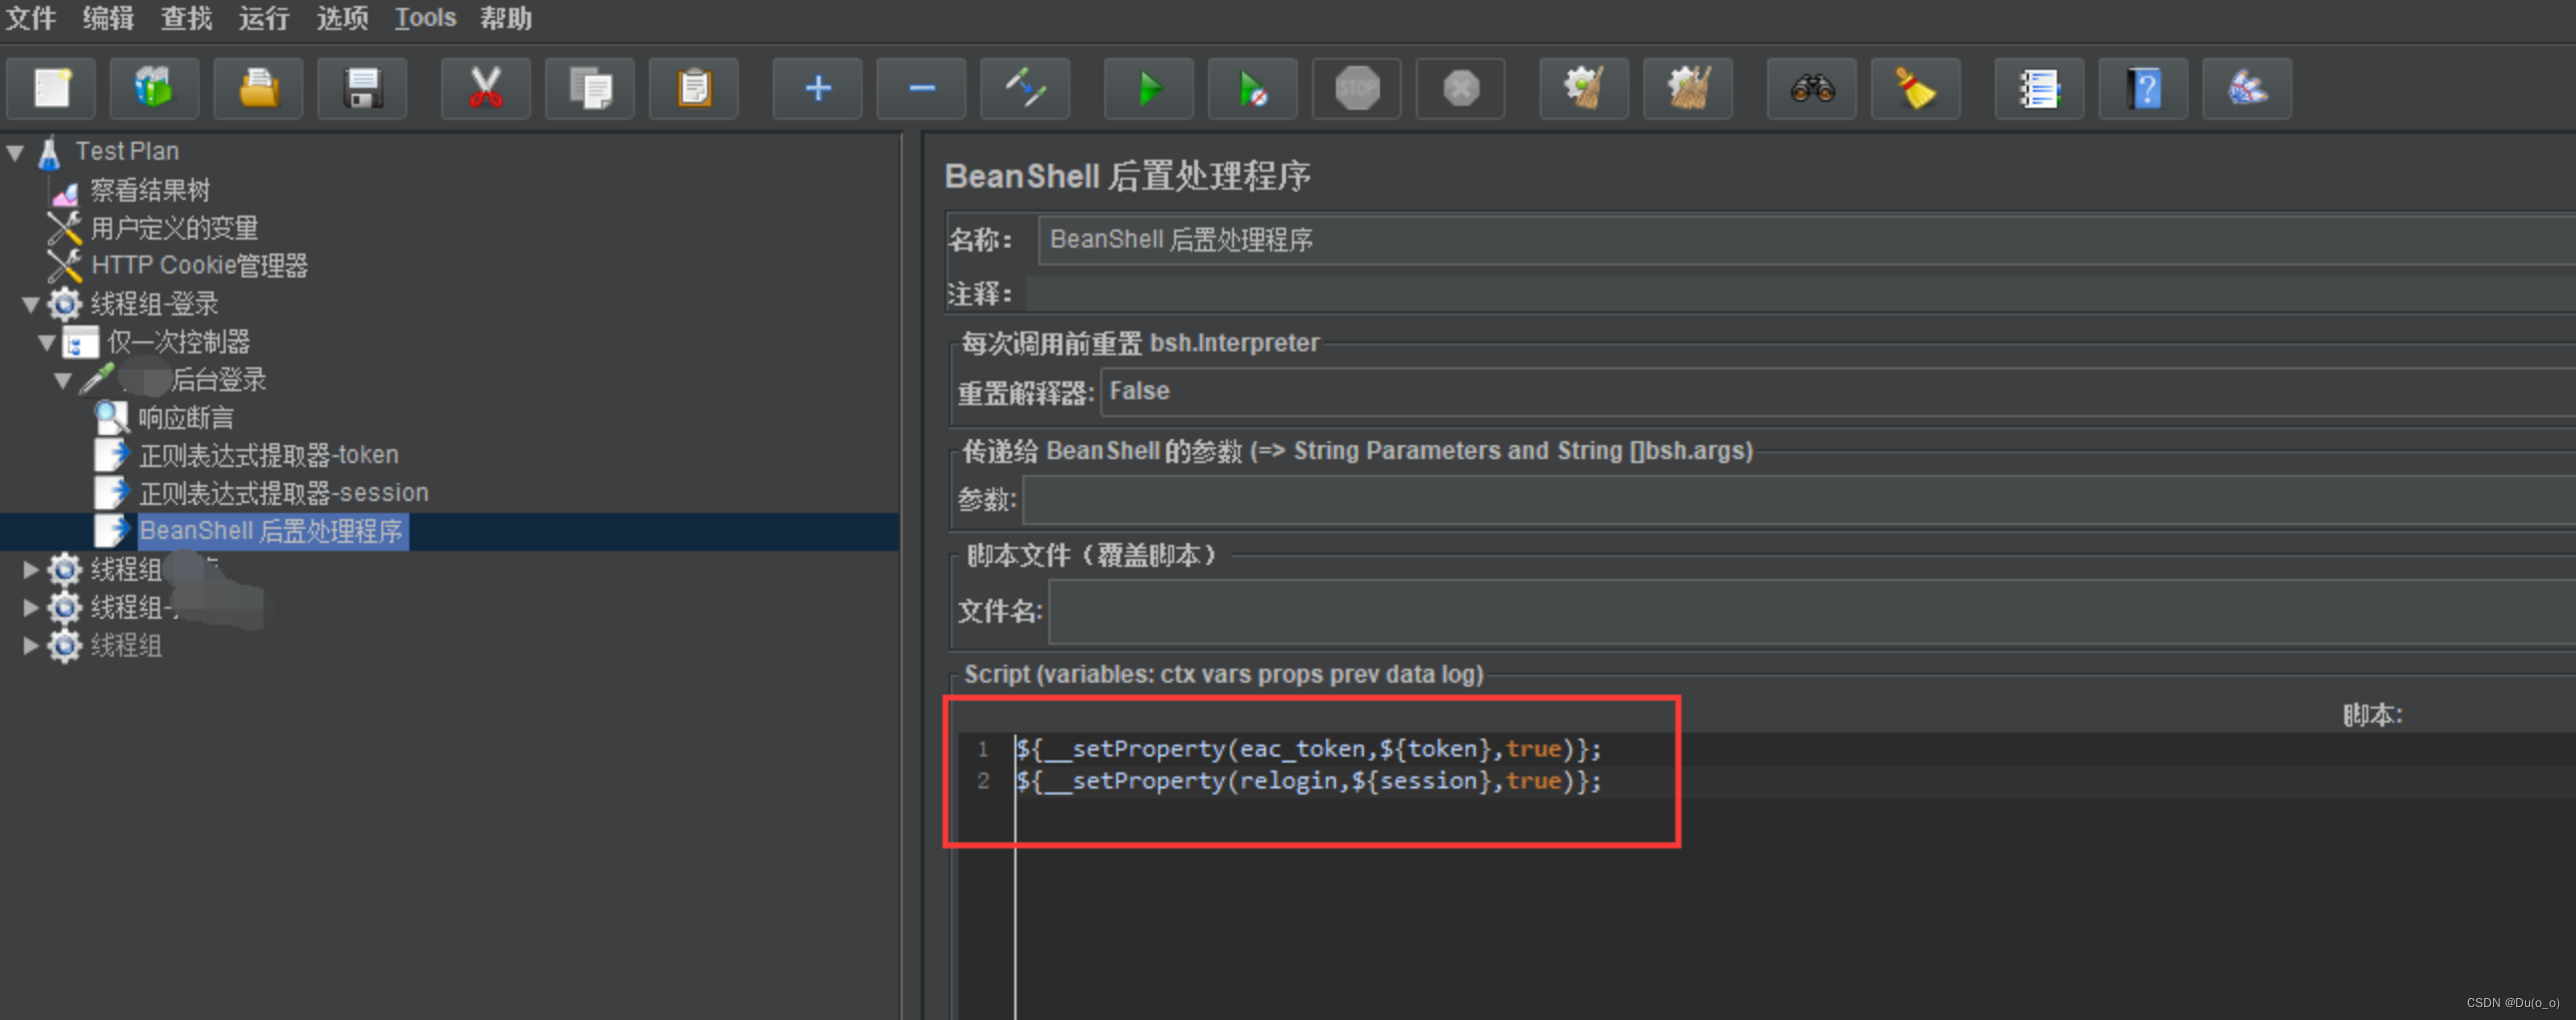Open the 查找 menu
Screen dimensions: 2576x1020
(x=186, y=18)
